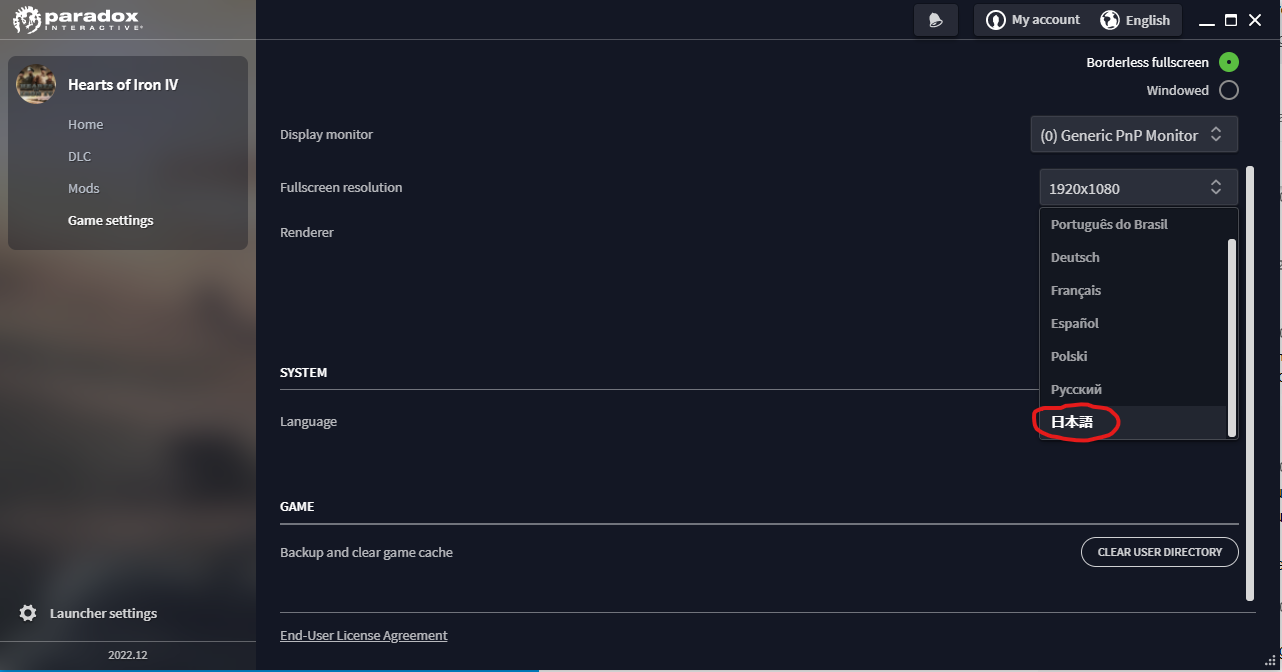Expand the Display monitor dropdown

tap(1134, 134)
